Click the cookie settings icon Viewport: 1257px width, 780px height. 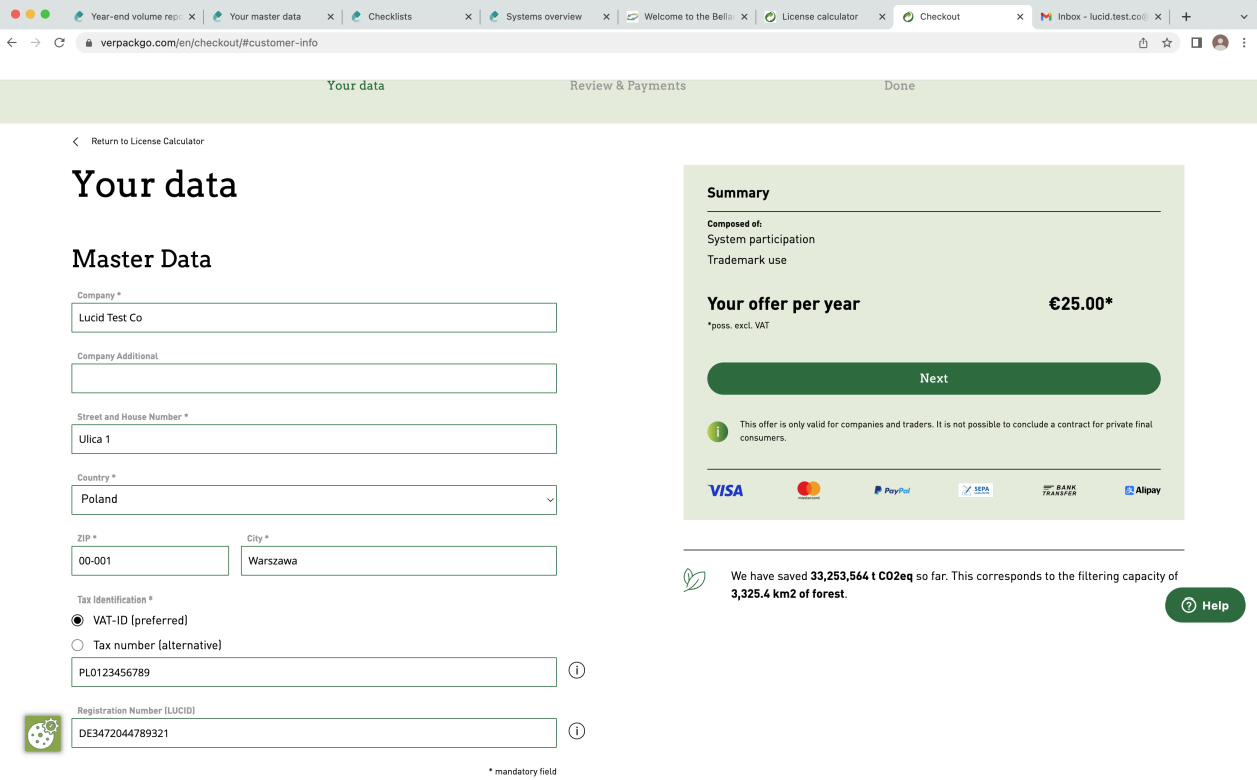click(43, 733)
